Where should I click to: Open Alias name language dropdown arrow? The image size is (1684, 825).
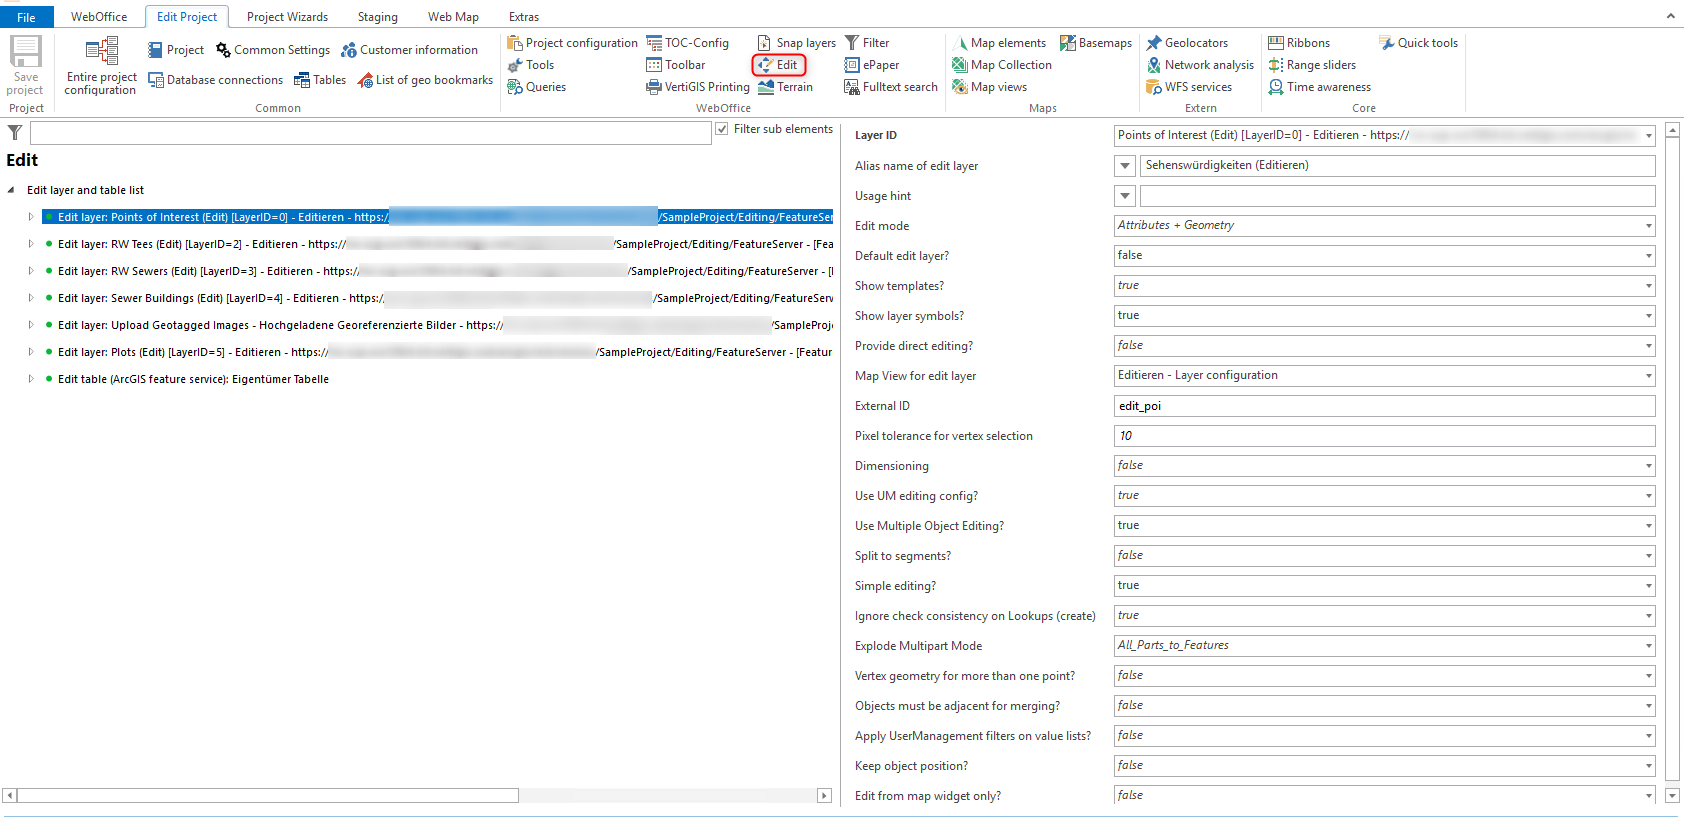1125,166
